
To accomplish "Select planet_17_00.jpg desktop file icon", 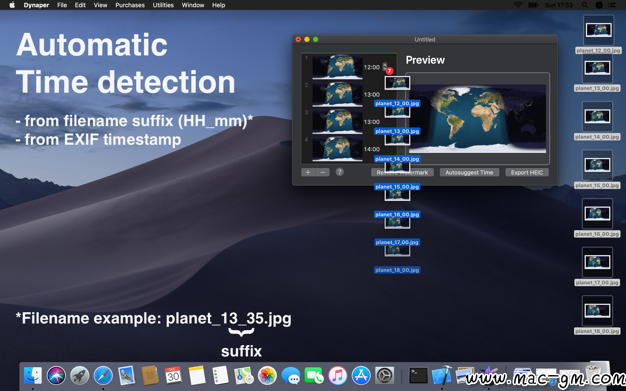I will pos(598,262).
